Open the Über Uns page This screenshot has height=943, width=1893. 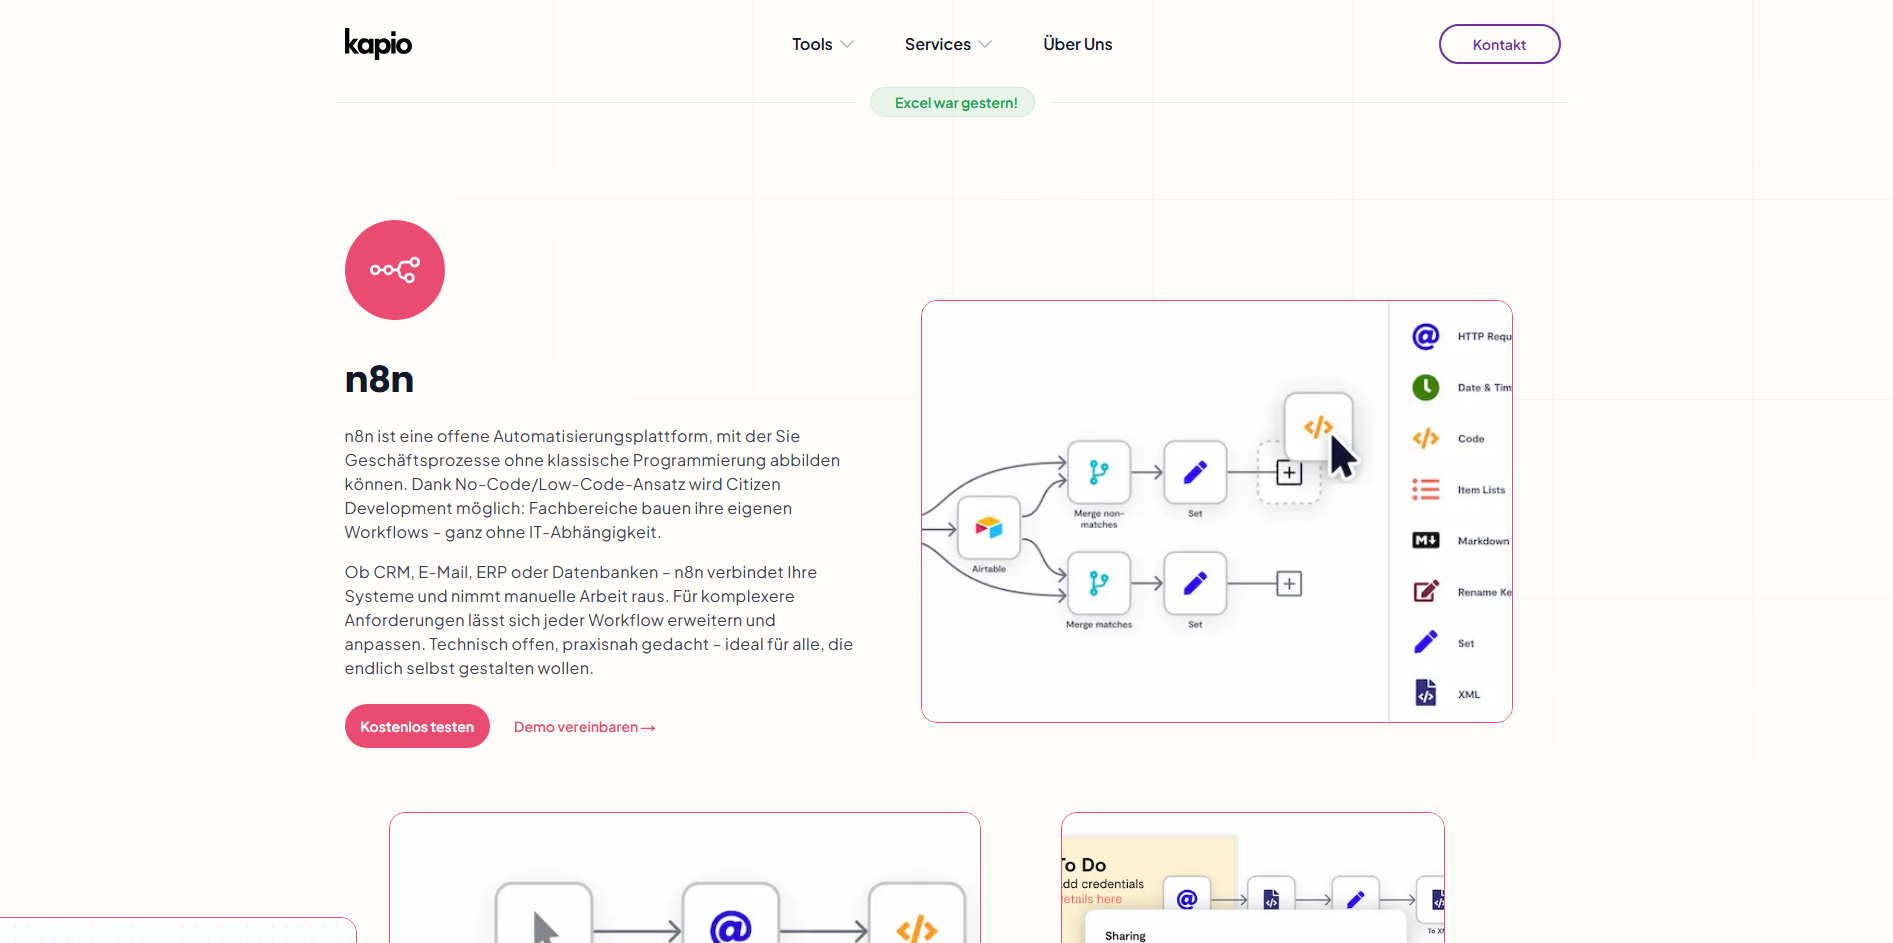pos(1077,44)
